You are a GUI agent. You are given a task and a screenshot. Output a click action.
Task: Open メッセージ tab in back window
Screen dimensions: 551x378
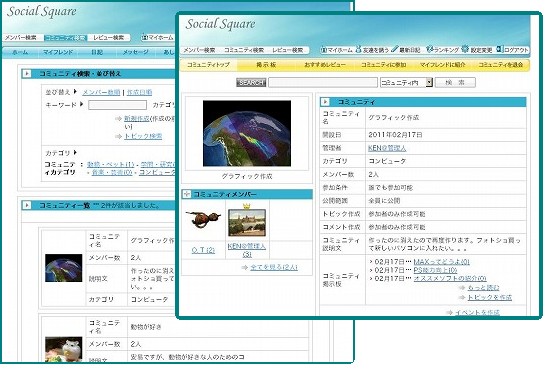click(136, 52)
